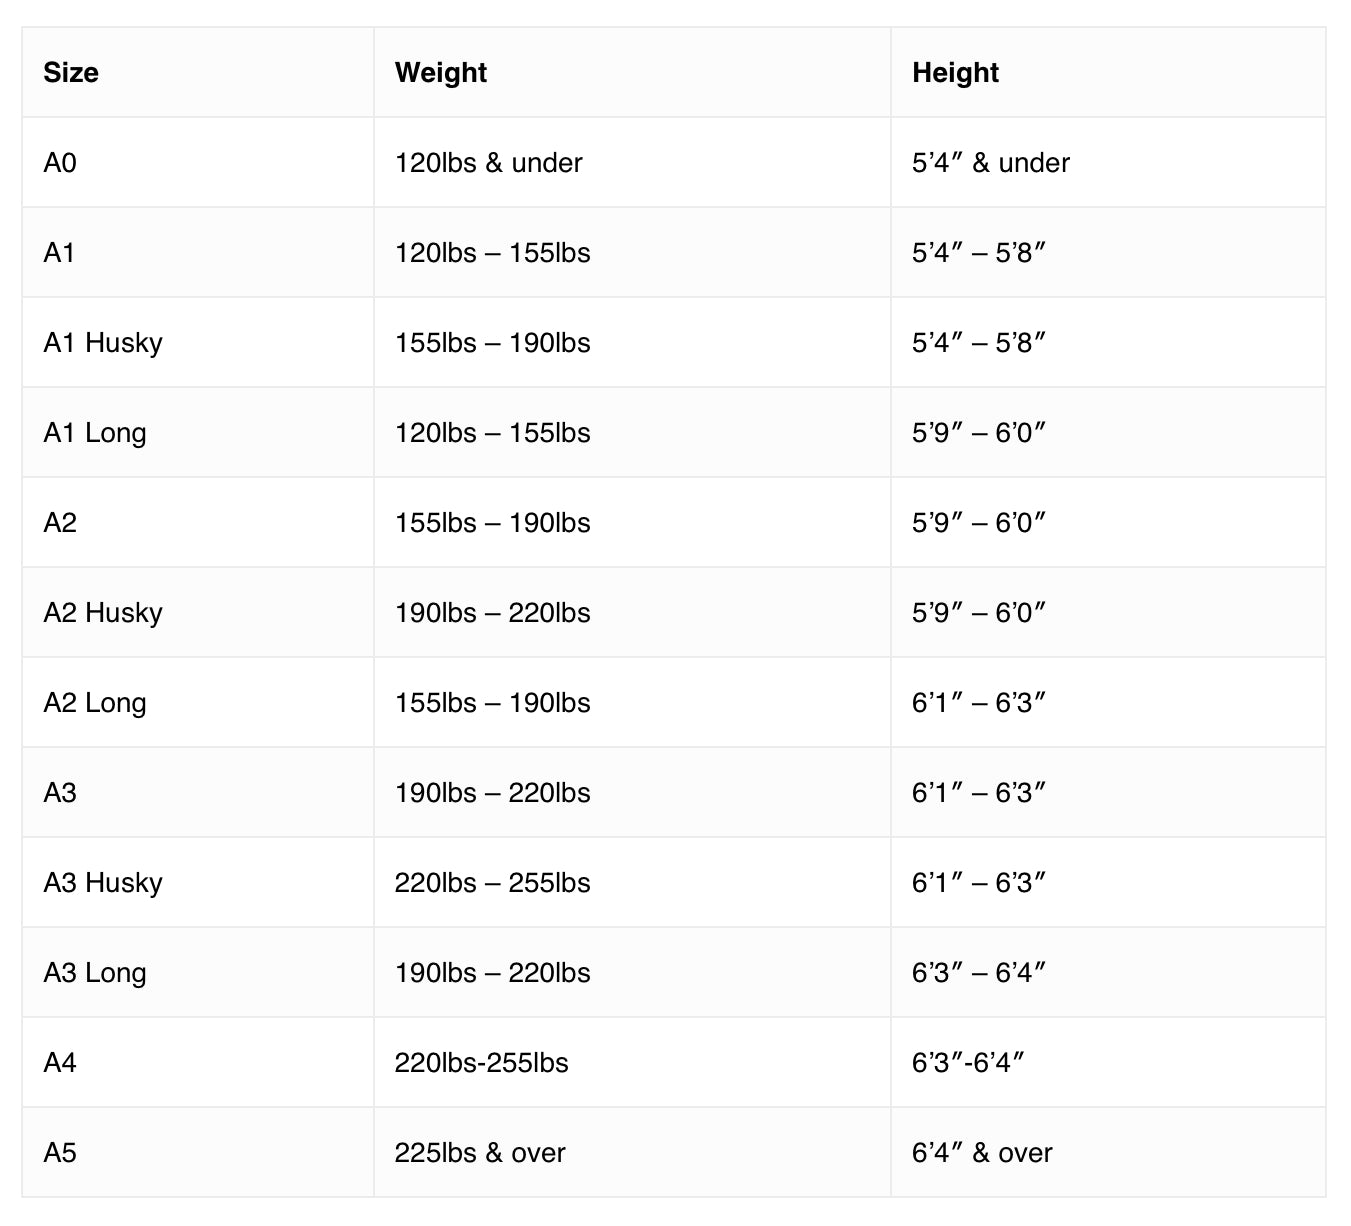Click the weight cell for A2 Long

pyautogui.click(x=492, y=703)
